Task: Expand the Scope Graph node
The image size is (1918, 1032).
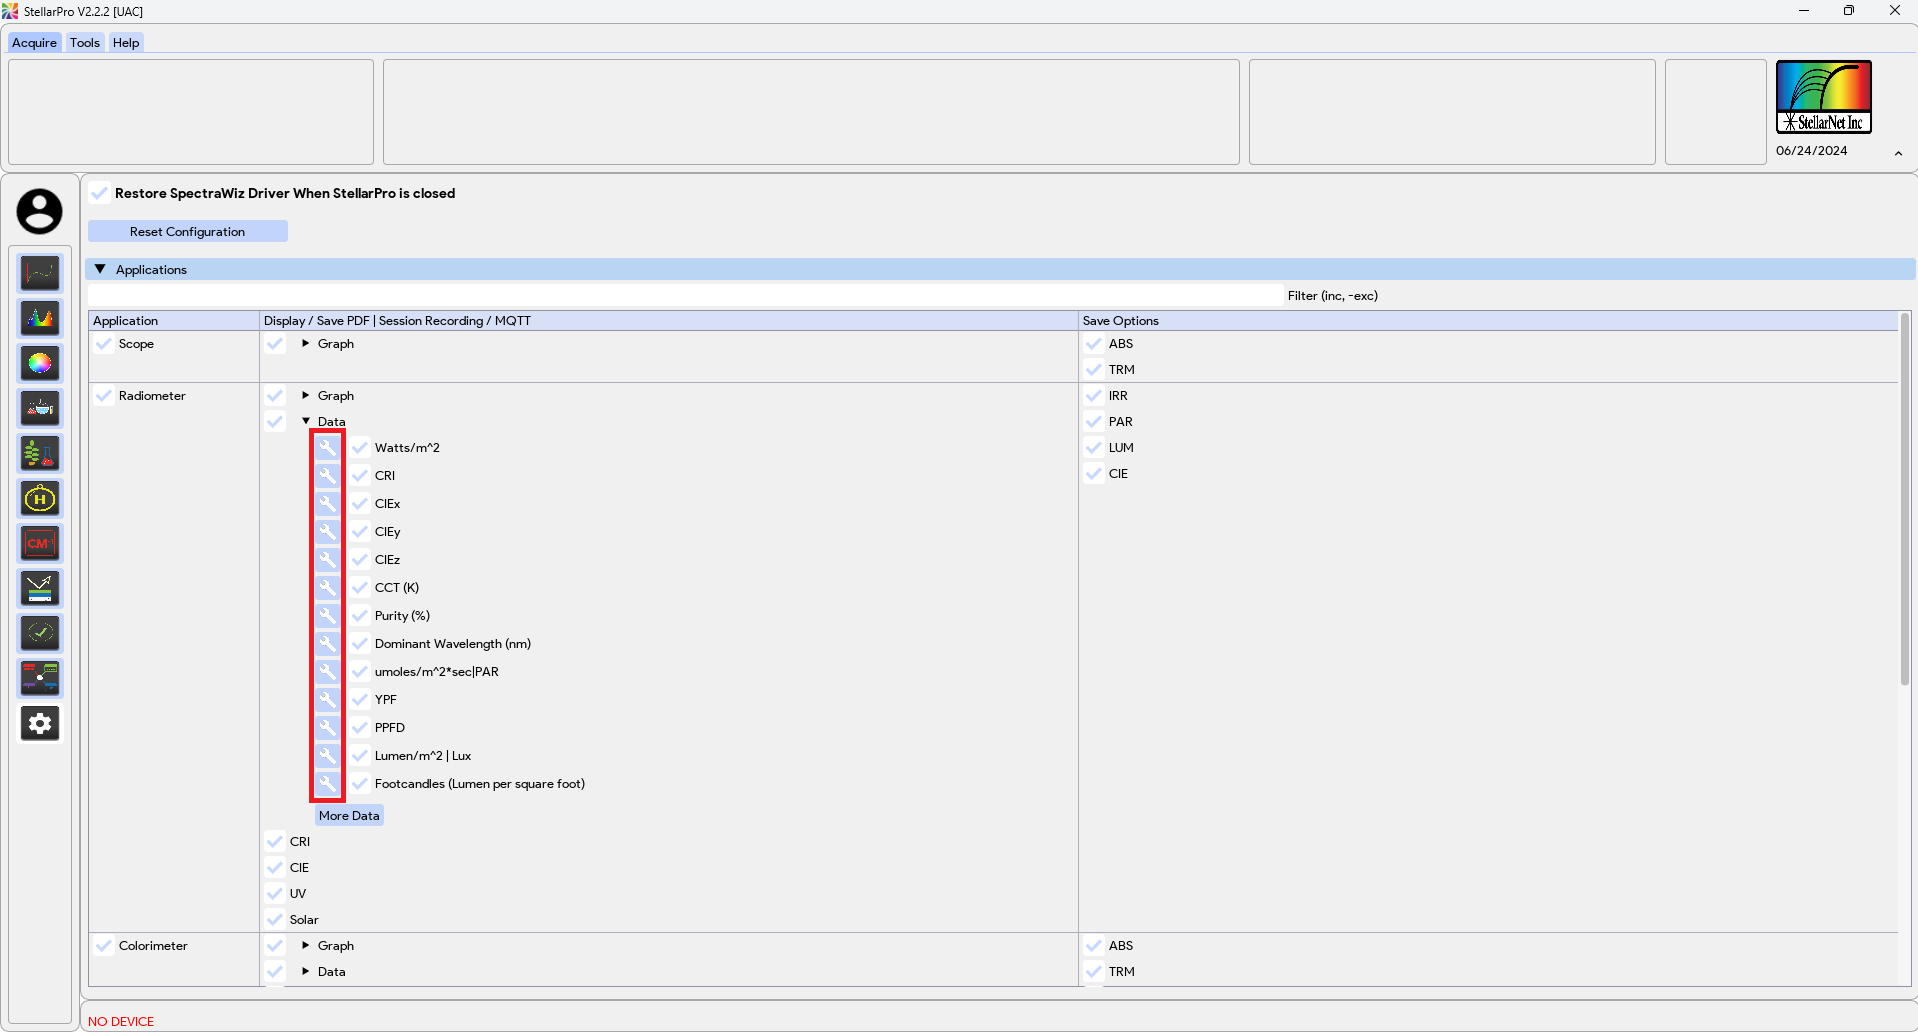Action: click(306, 344)
